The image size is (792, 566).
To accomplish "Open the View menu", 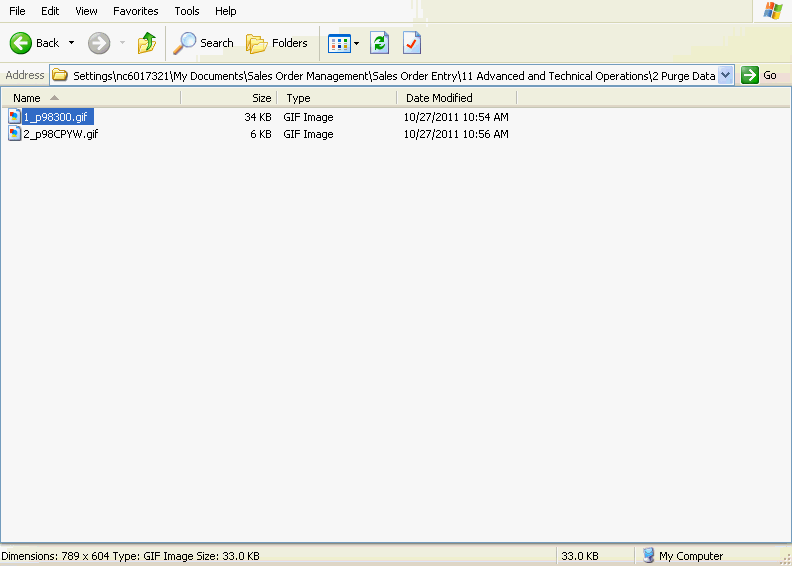I will coord(86,11).
